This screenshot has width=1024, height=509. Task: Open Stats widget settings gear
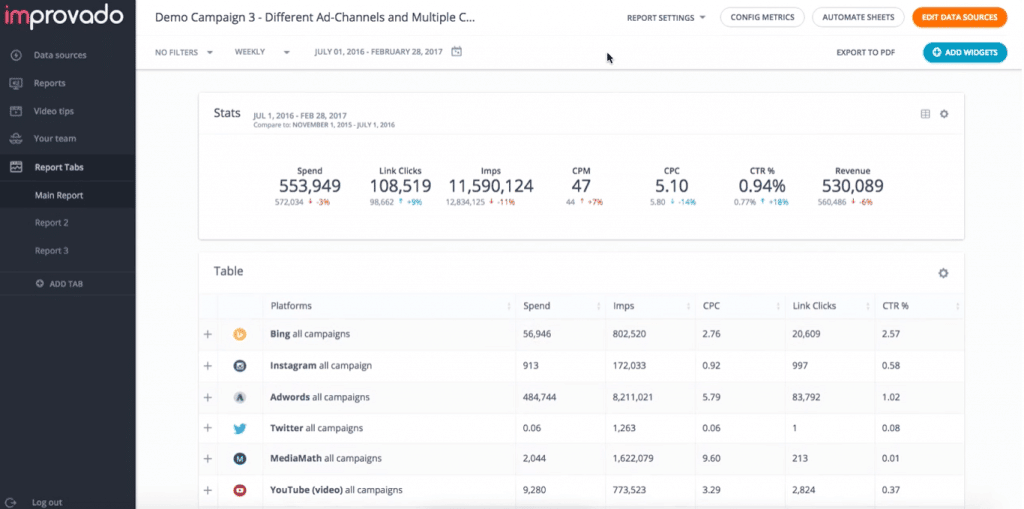click(944, 114)
